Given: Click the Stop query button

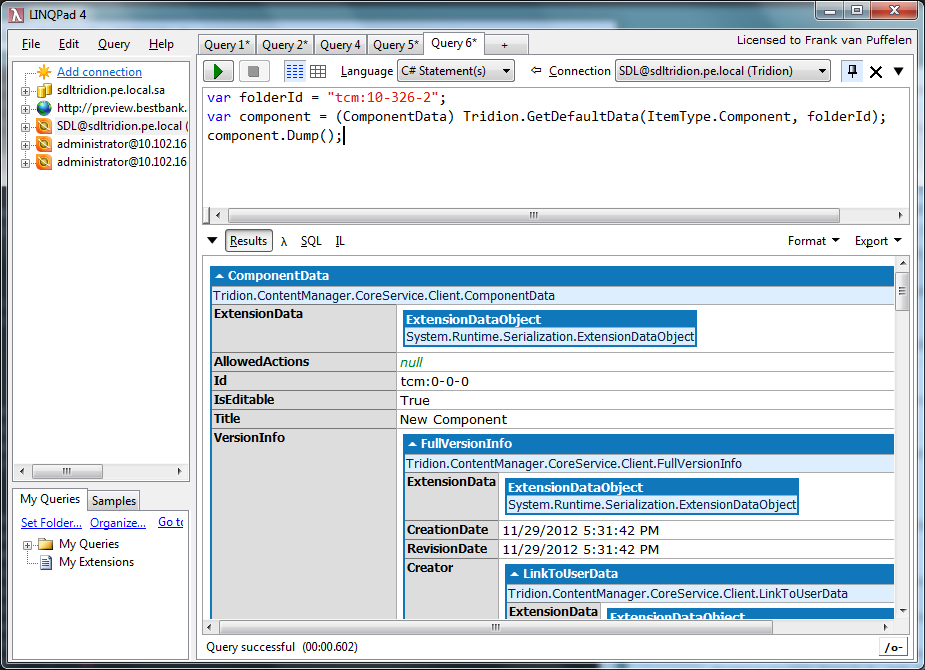Looking at the screenshot, I should pyautogui.click(x=253, y=71).
